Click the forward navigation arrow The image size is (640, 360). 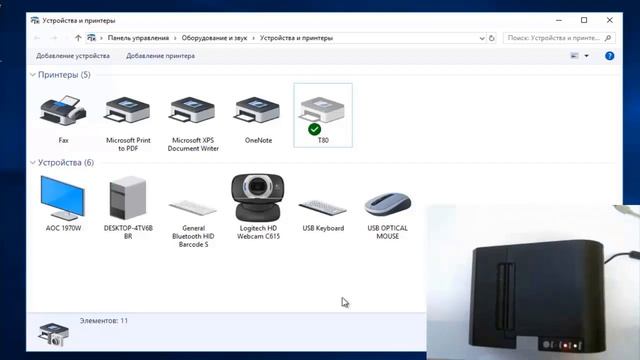tap(53, 38)
